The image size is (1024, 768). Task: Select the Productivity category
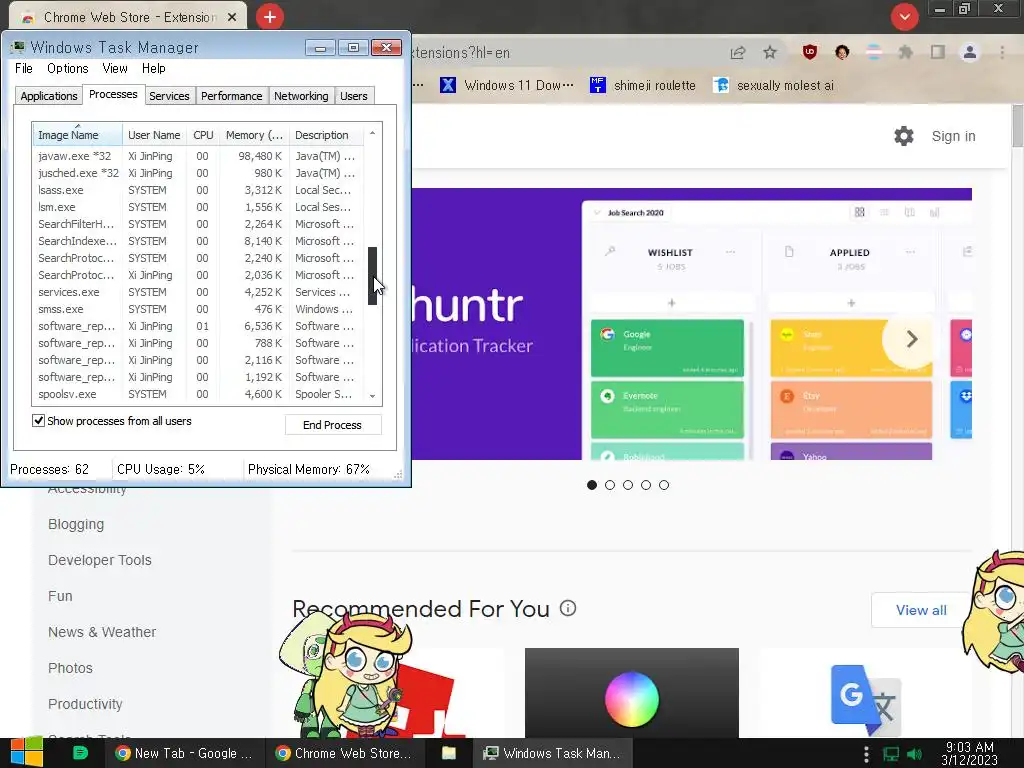pos(85,704)
